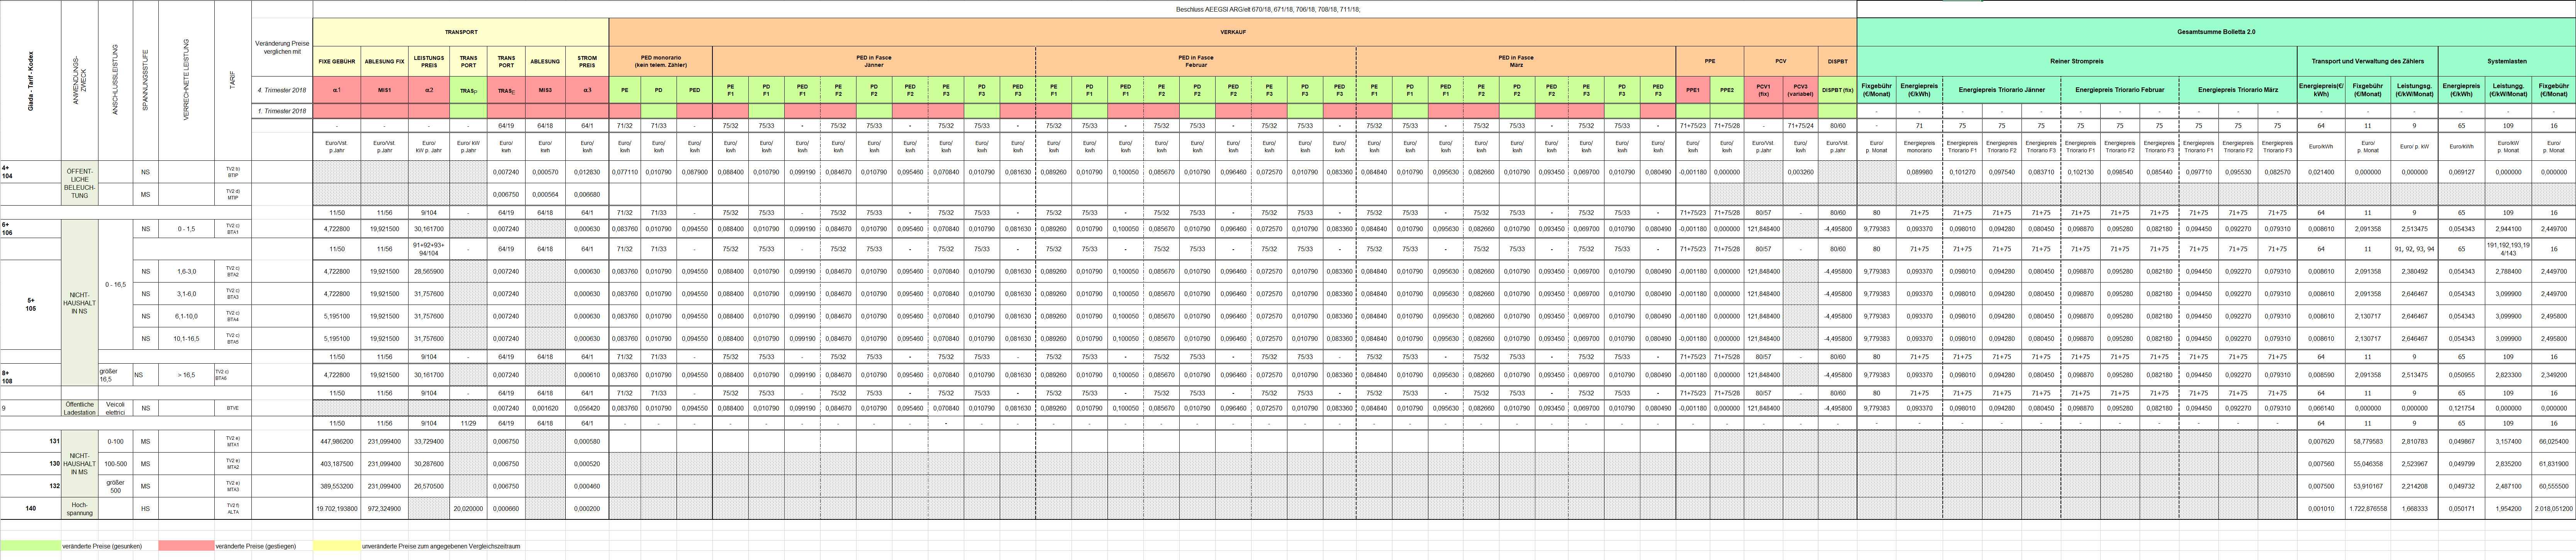Click red legend swatch for gestiegen prices
2576x560 pixels.
[187, 546]
